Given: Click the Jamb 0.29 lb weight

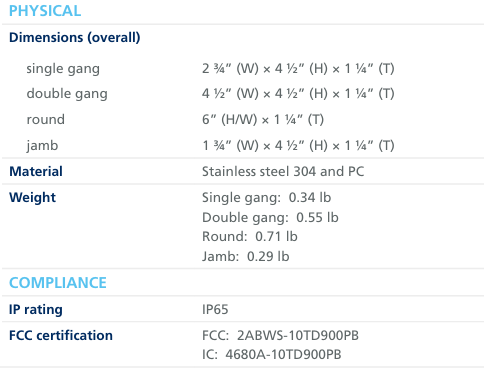Looking at the screenshot, I should click(246, 257).
